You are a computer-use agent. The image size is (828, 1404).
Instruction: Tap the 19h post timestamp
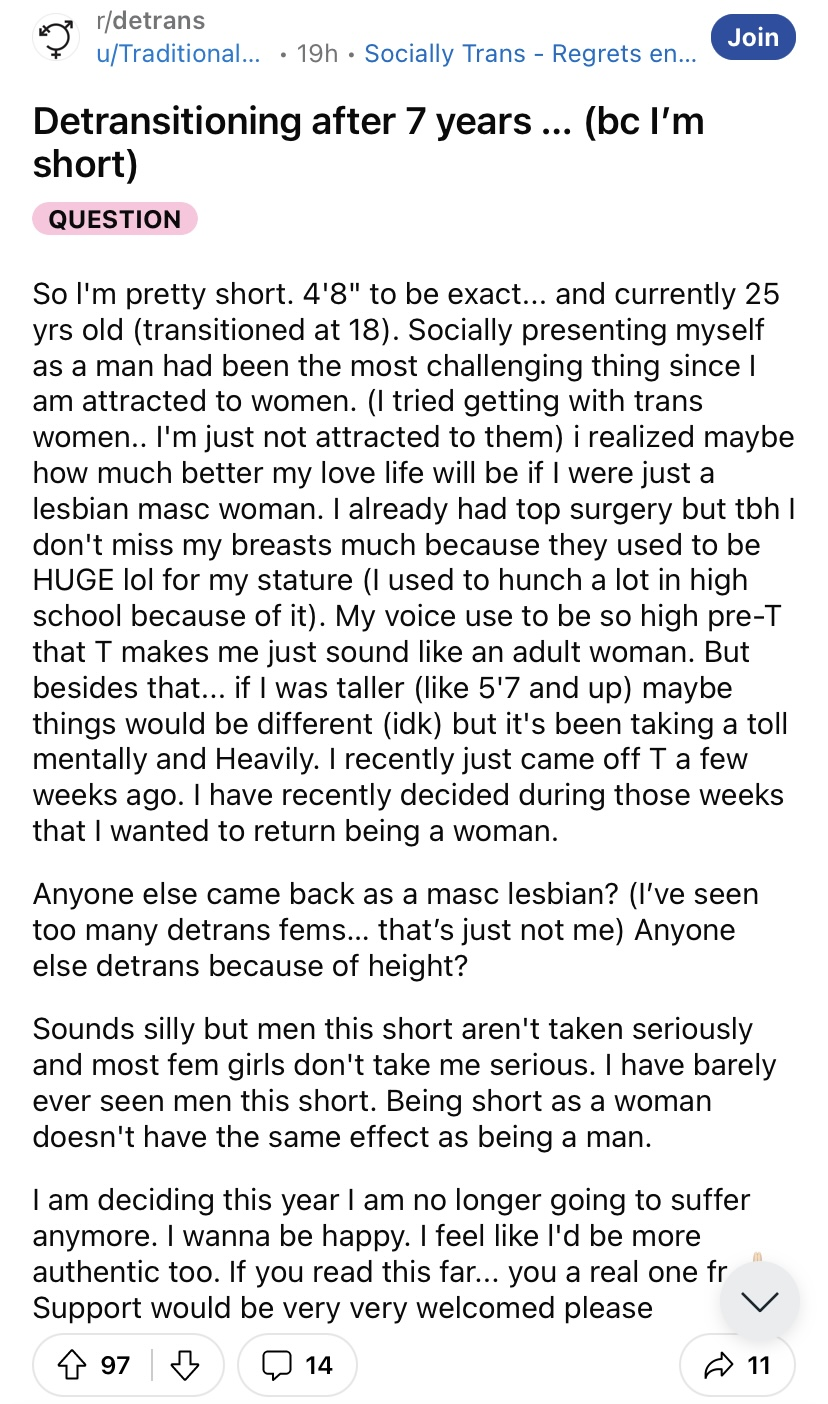pyautogui.click(x=317, y=54)
